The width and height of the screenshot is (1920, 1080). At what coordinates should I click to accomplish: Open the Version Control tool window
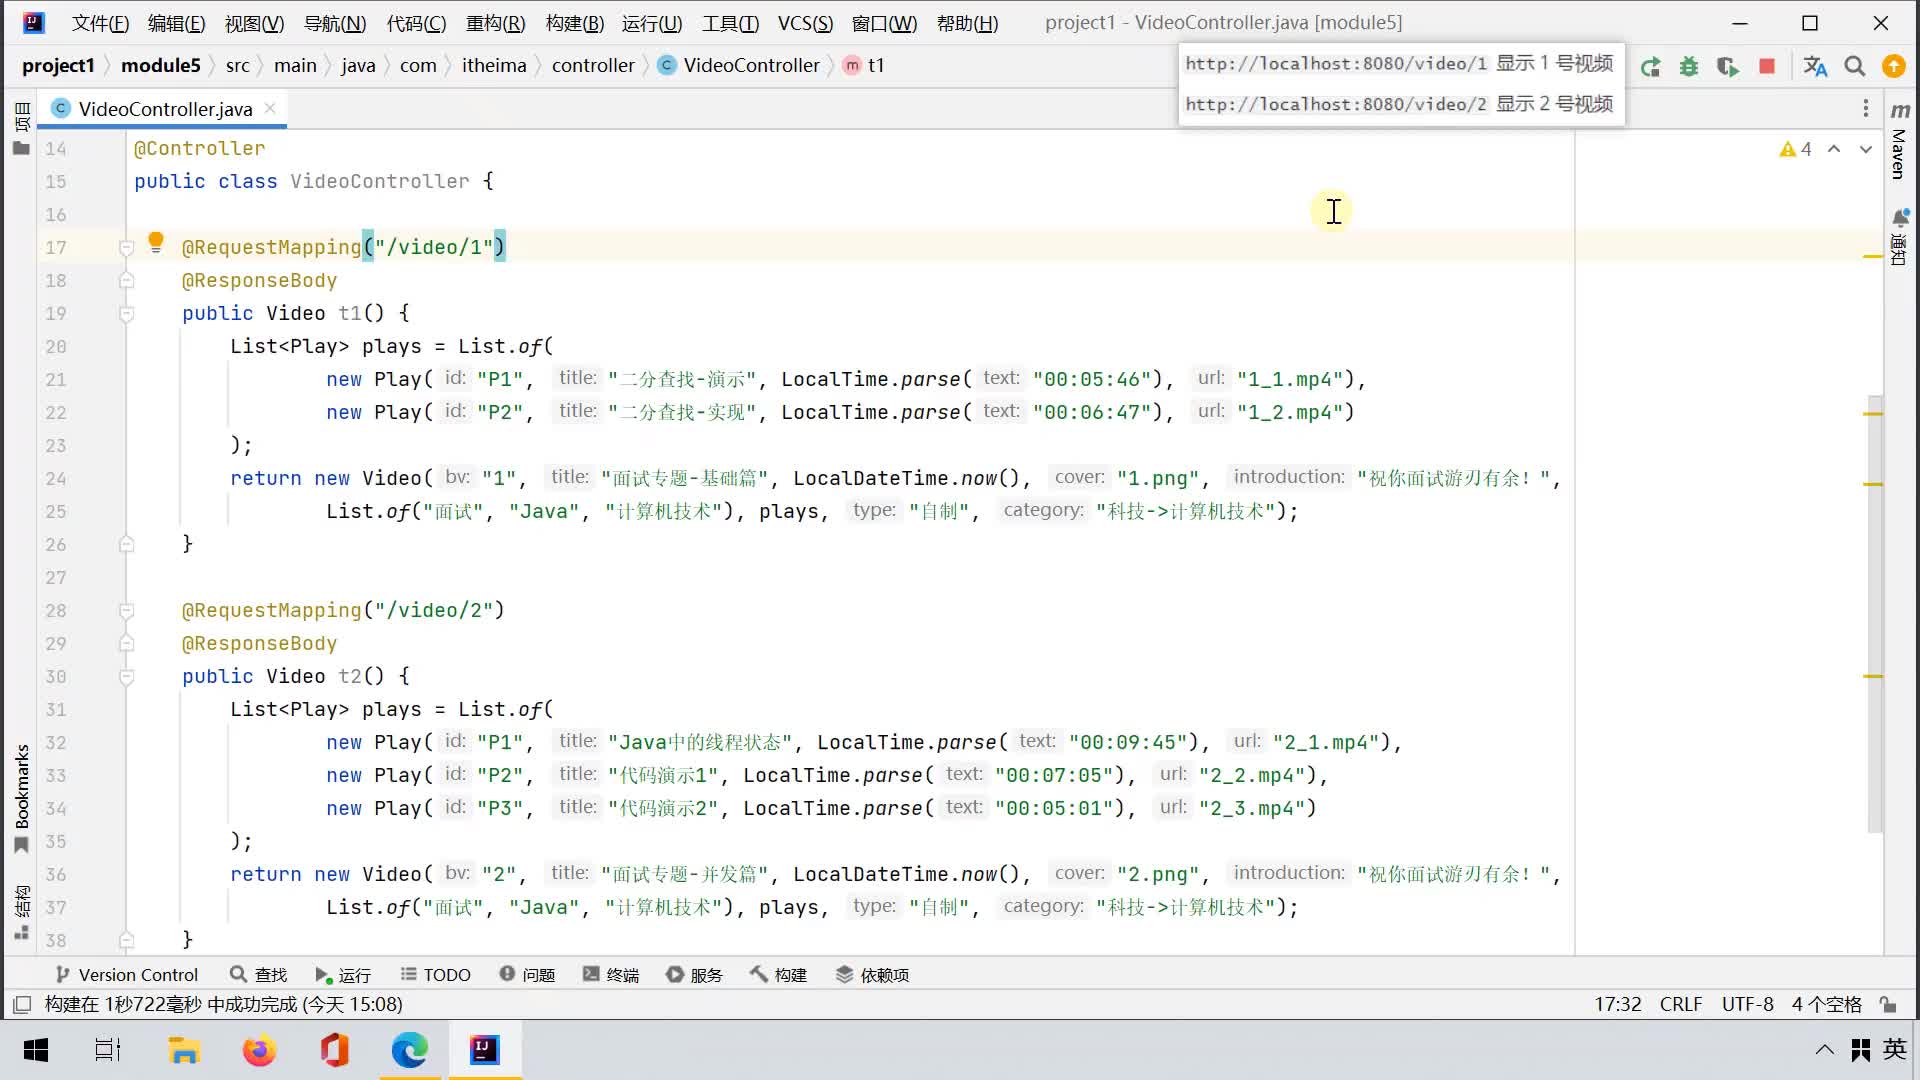pos(127,975)
